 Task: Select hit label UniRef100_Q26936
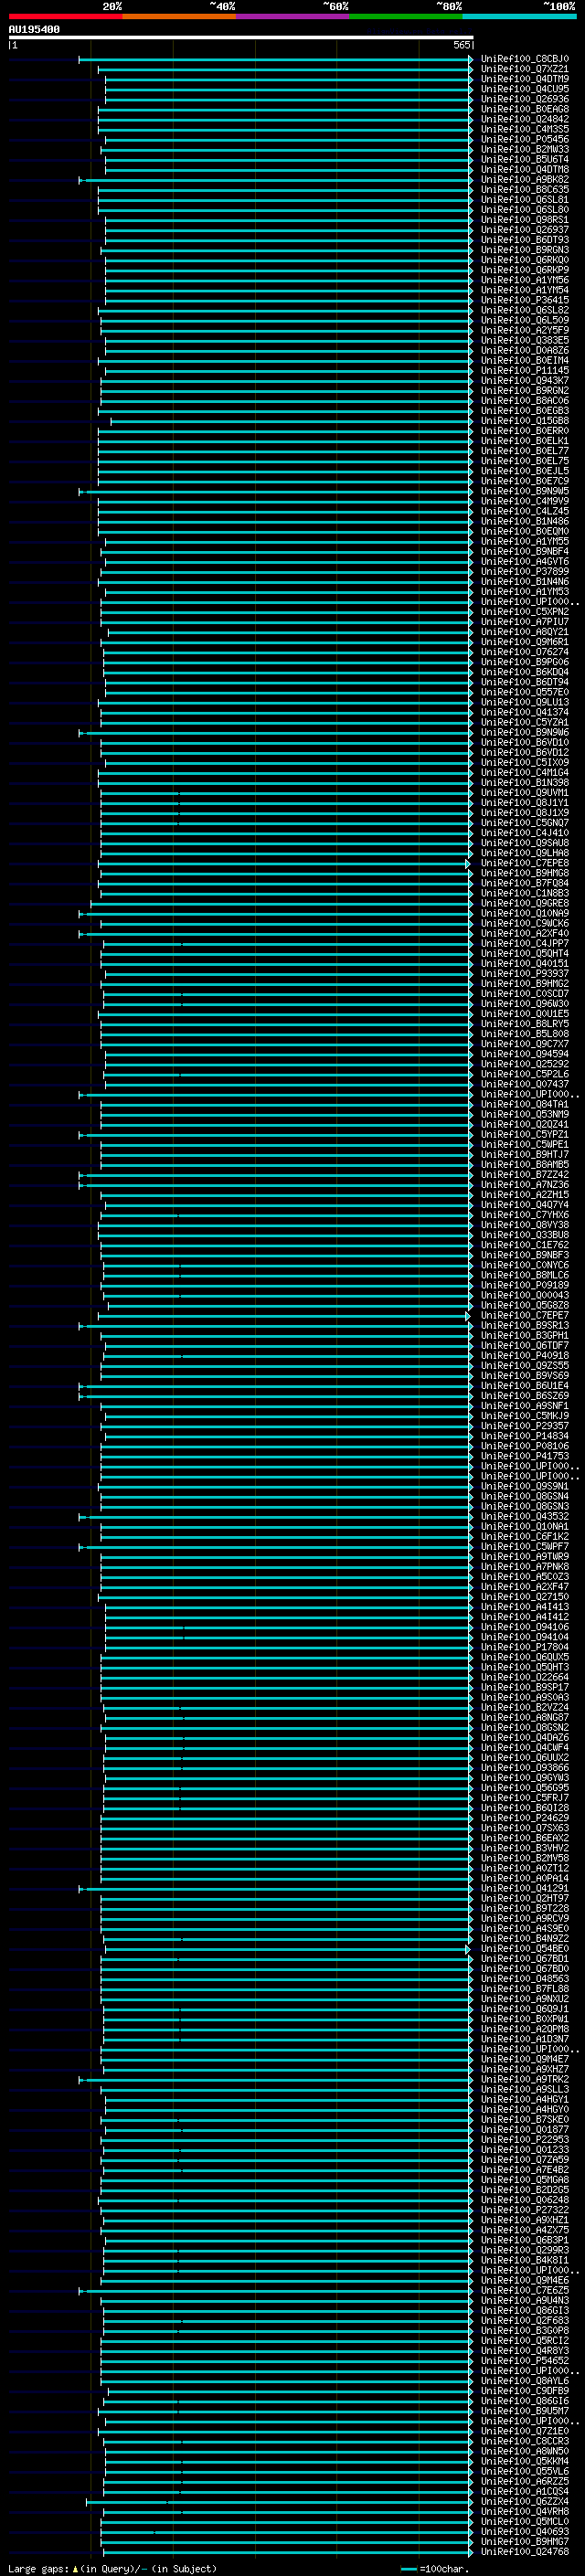(x=525, y=99)
